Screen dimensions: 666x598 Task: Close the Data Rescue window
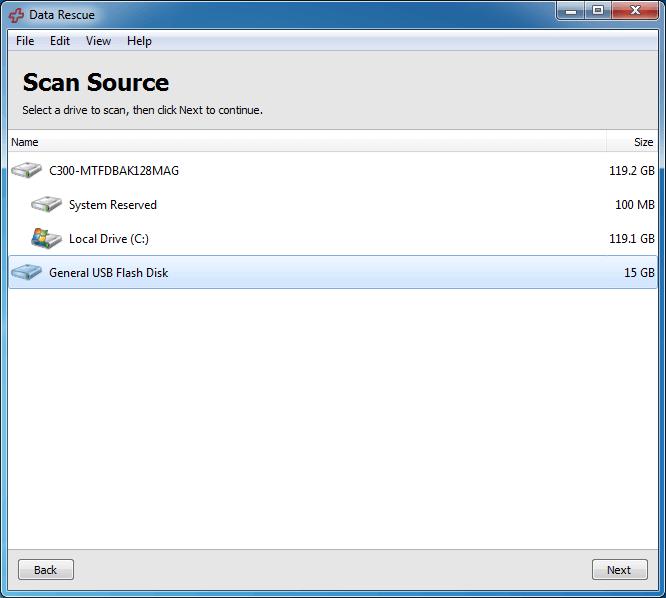(635, 11)
